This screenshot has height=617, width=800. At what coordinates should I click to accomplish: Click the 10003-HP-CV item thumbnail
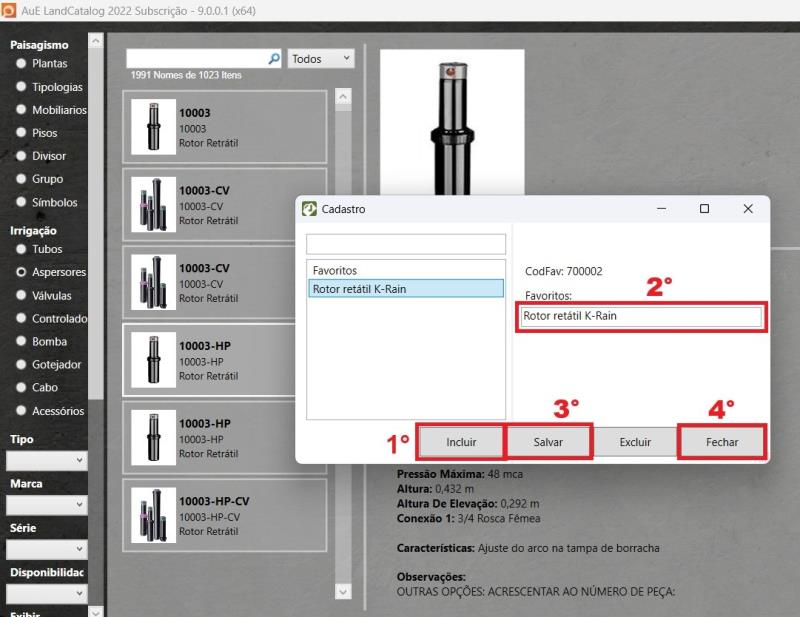(154, 515)
